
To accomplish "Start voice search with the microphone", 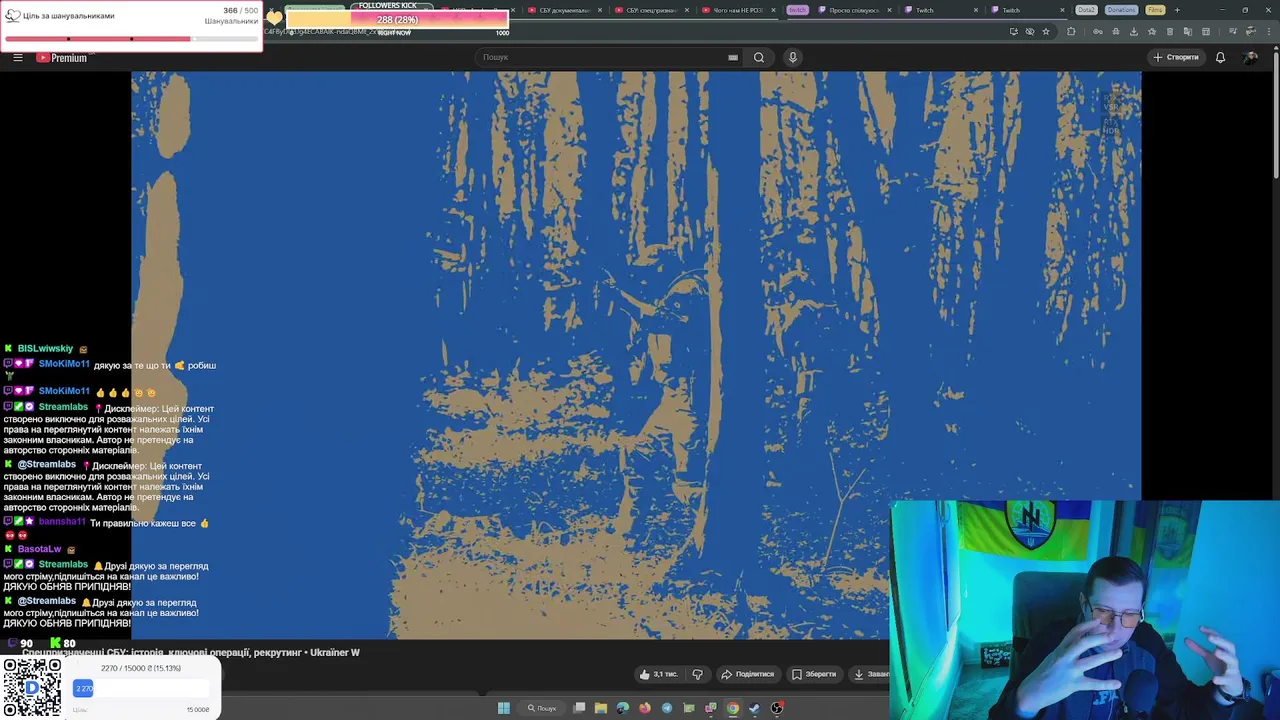I will coord(793,57).
